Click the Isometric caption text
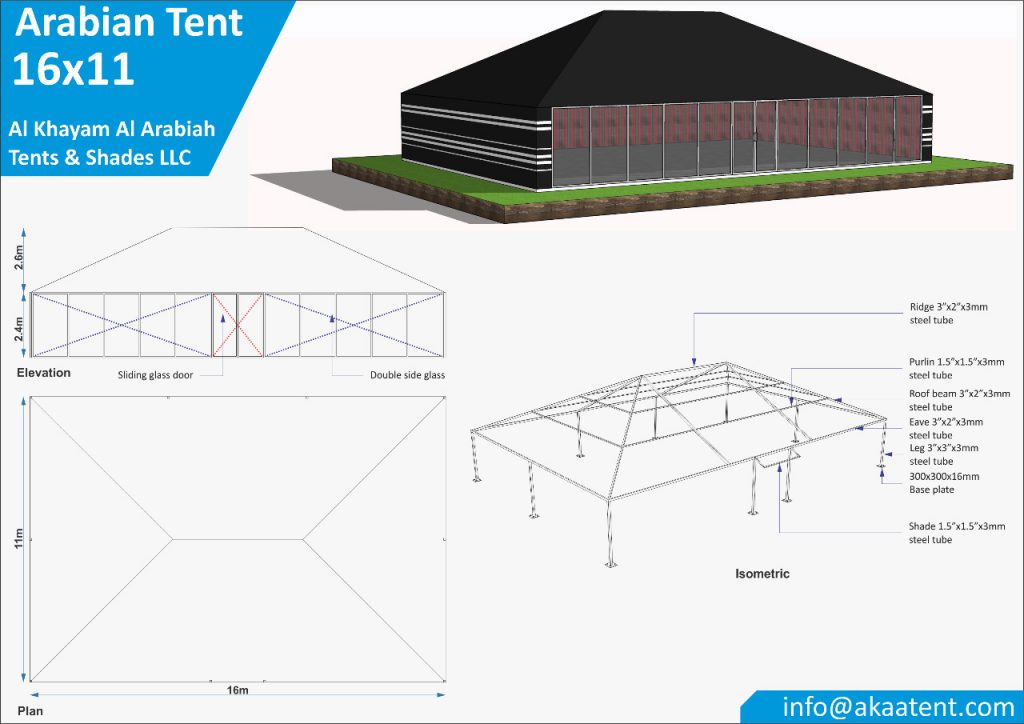Viewport: 1024px width, 724px height. [x=762, y=573]
